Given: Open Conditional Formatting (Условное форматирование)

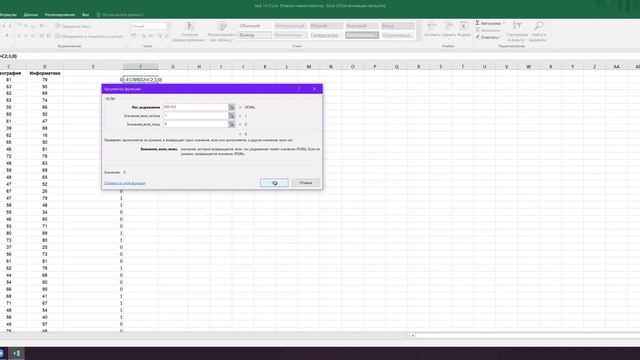Looking at the screenshot, I should (189, 32).
